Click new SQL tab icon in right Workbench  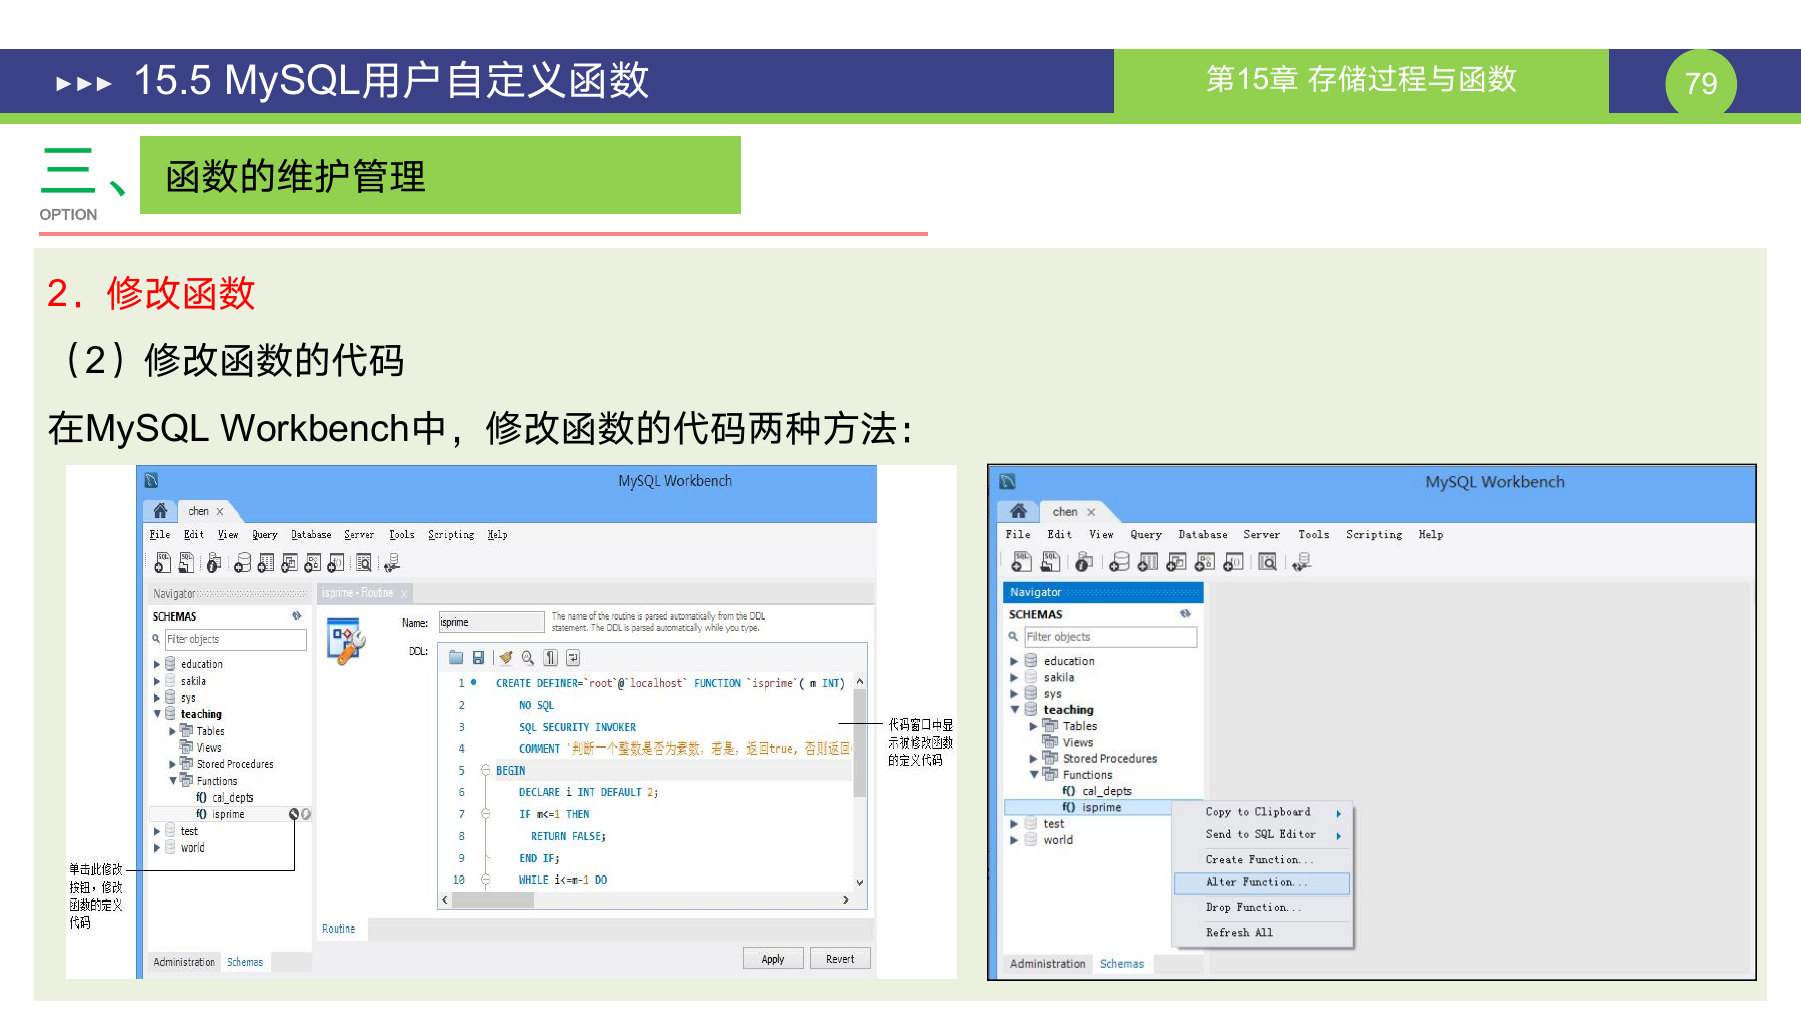pos(1021,561)
